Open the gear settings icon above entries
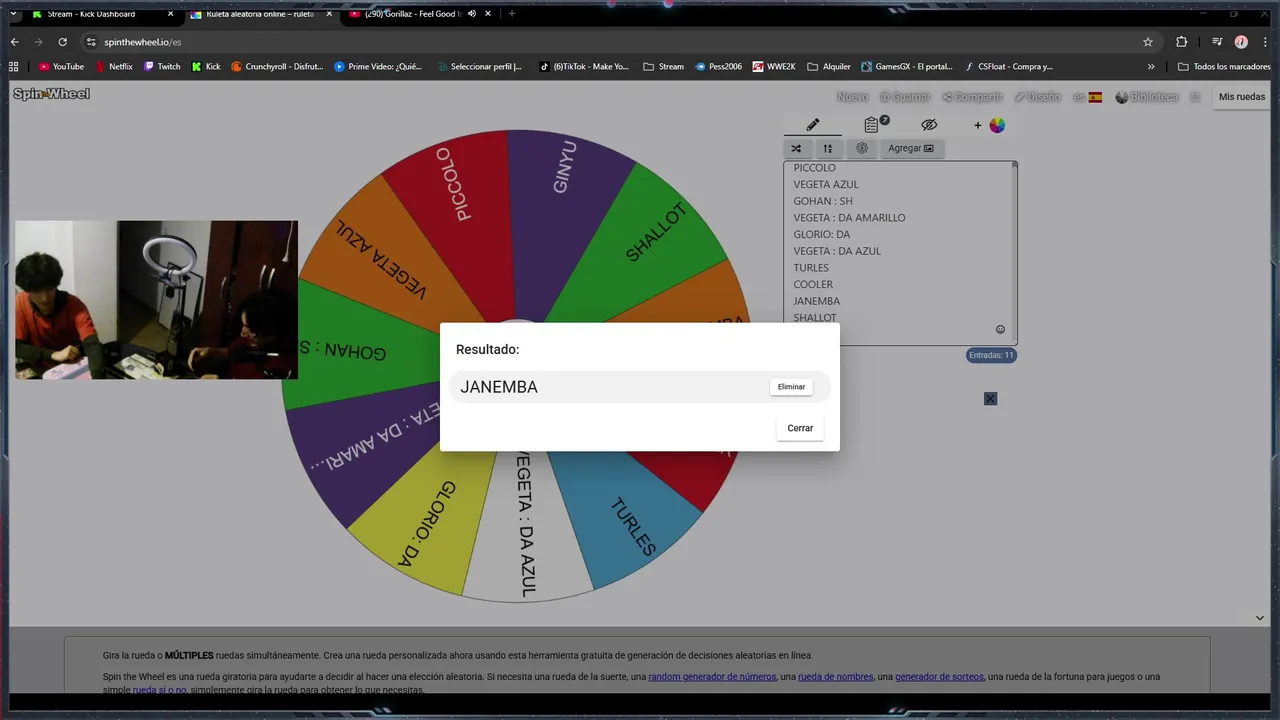 pyautogui.click(x=861, y=148)
